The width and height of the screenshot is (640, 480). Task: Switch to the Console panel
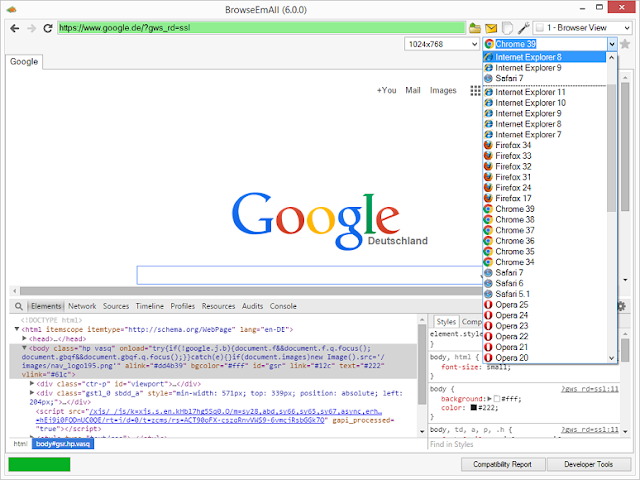click(x=283, y=306)
